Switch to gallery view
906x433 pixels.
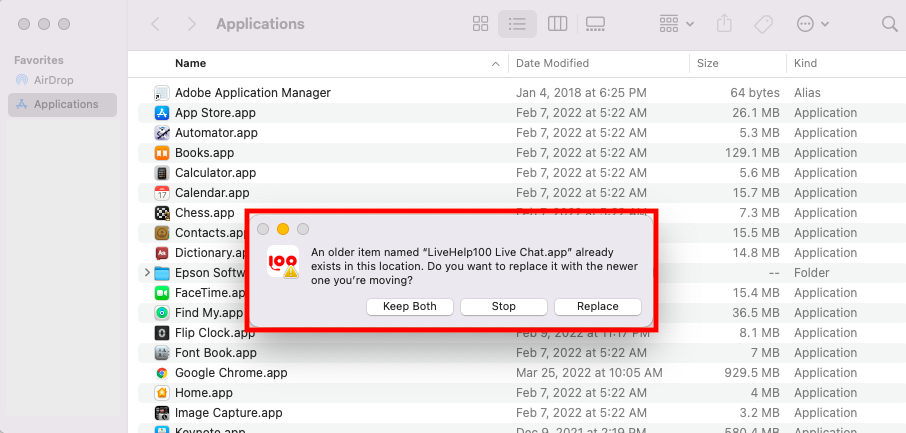(595, 24)
